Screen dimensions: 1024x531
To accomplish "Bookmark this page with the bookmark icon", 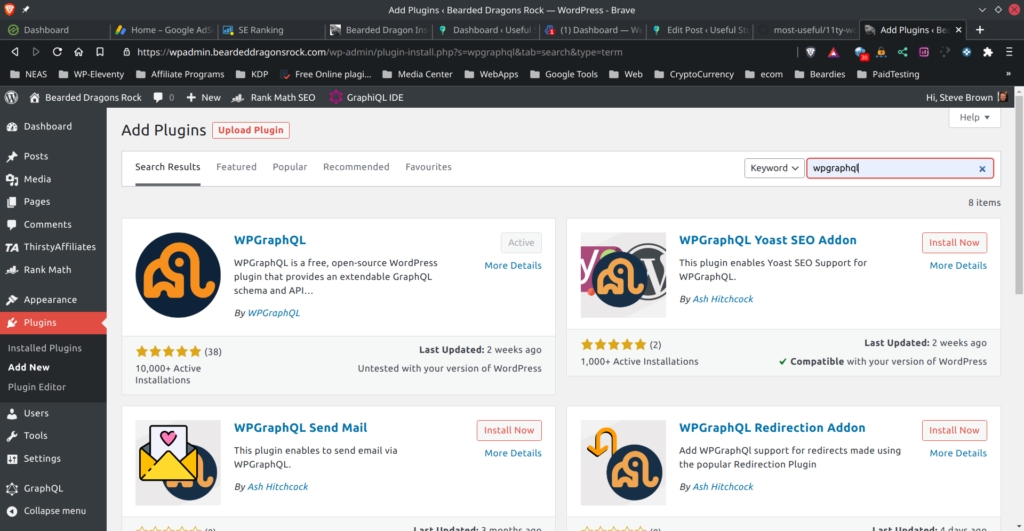I will click(x=100, y=52).
